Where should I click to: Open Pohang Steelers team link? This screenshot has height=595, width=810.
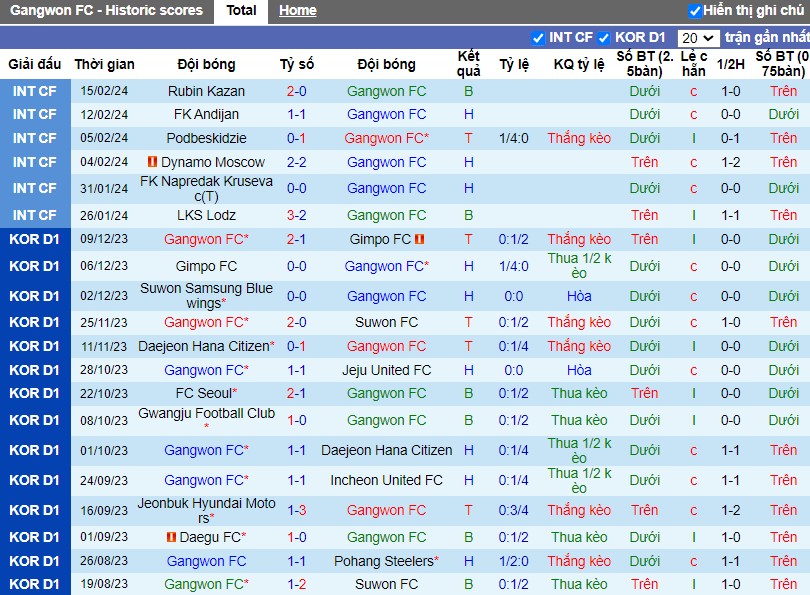coord(386,561)
